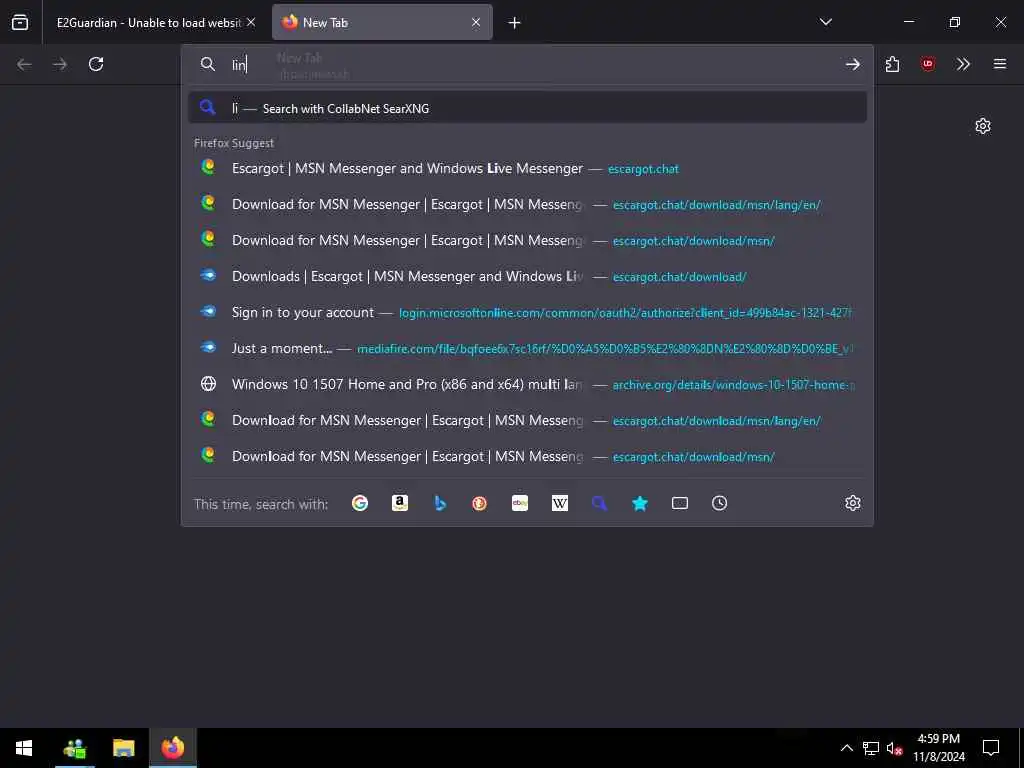Search this time with Bing
The height and width of the screenshot is (768, 1024).
pyautogui.click(x=440, y=503)
